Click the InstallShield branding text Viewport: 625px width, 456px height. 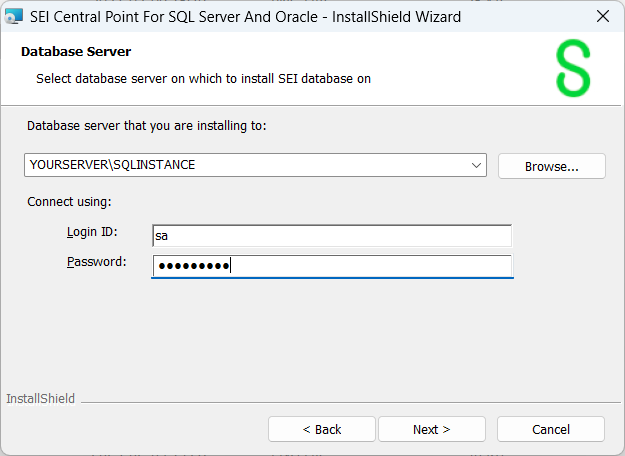click(40, 399)
